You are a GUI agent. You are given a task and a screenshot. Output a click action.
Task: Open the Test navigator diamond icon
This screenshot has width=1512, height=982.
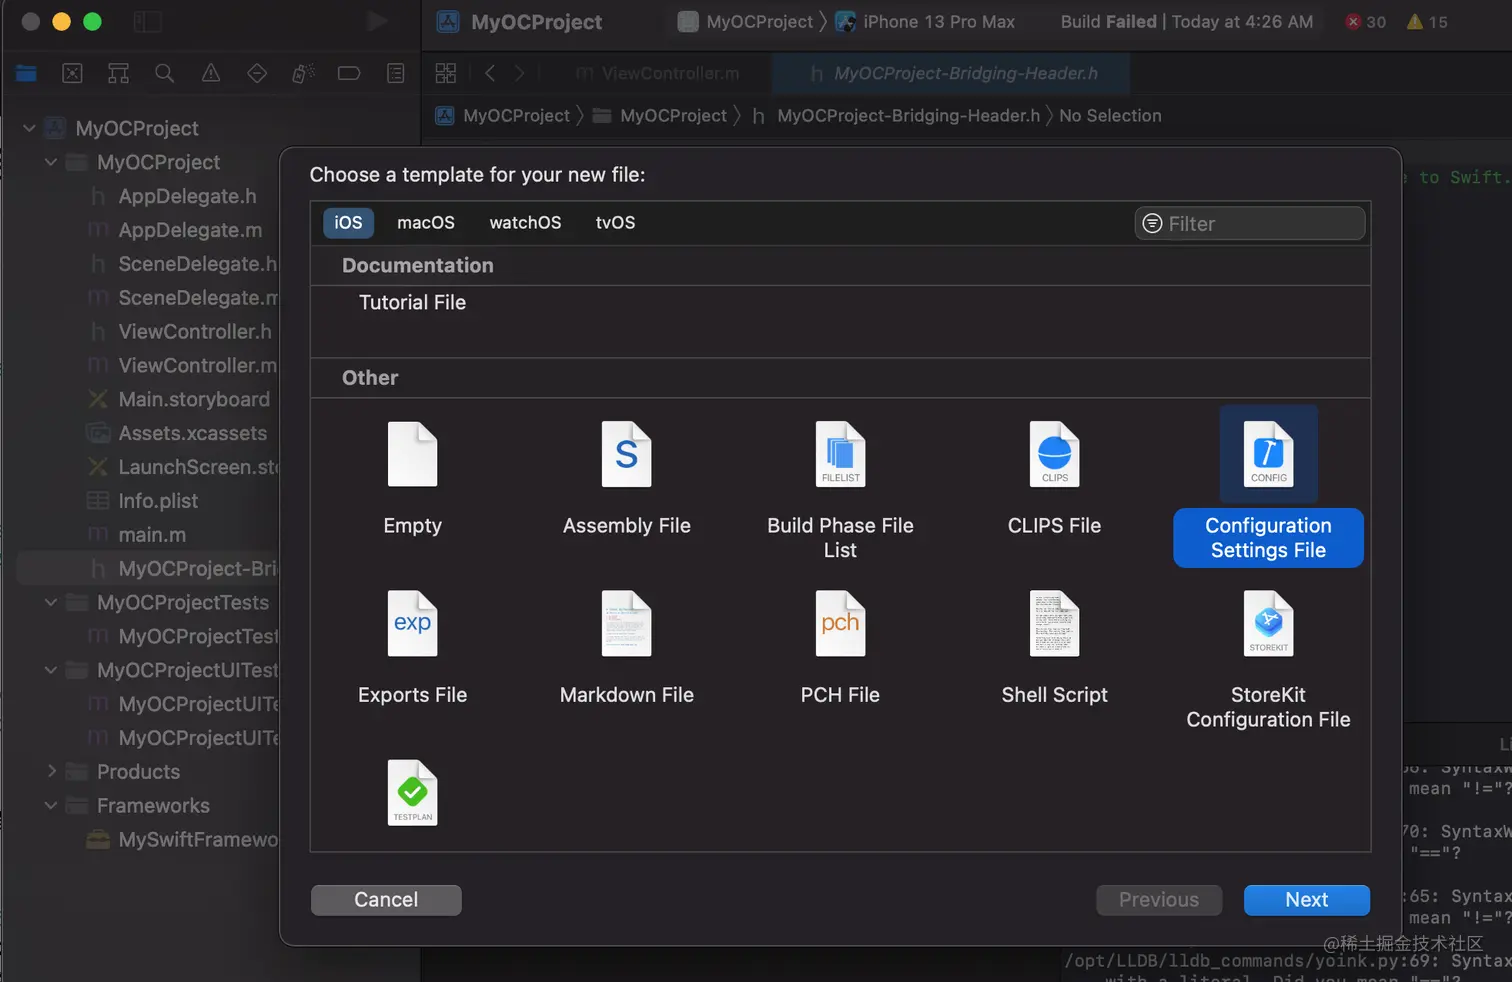click(257, 73)
